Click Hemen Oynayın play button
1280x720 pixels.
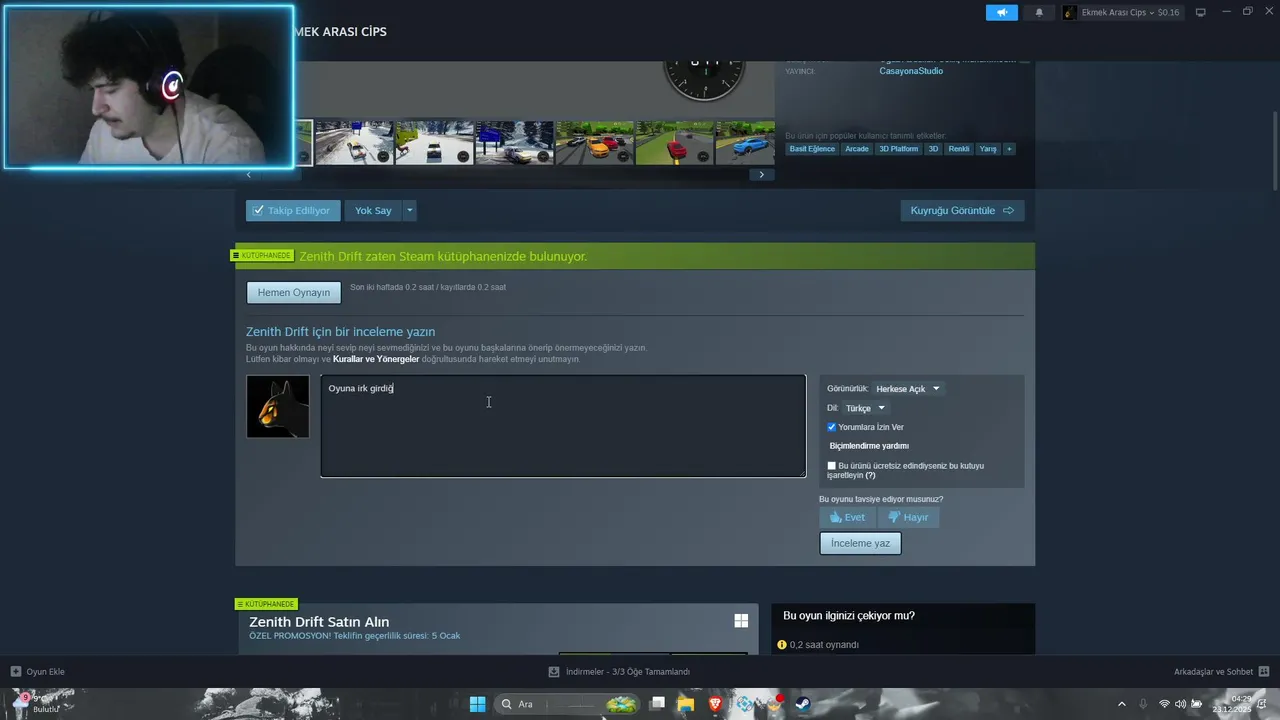pos(294,292)
